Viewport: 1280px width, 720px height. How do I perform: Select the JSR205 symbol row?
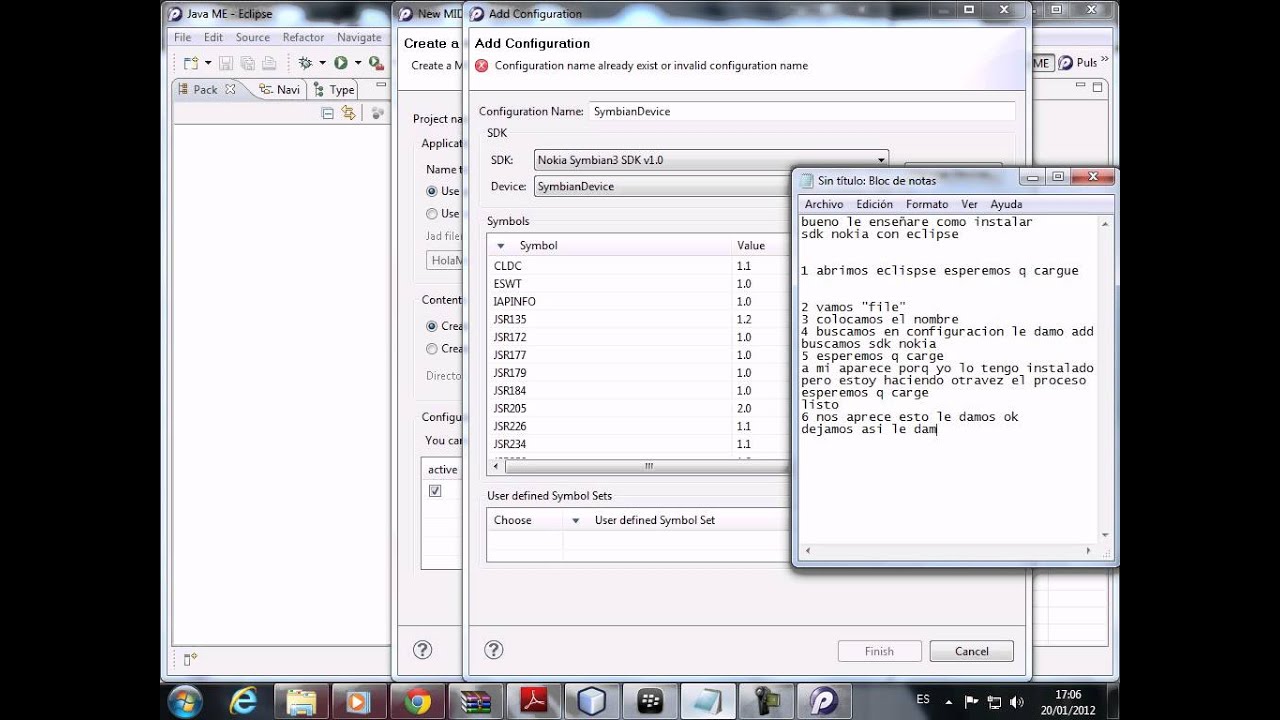click(640, 409)
